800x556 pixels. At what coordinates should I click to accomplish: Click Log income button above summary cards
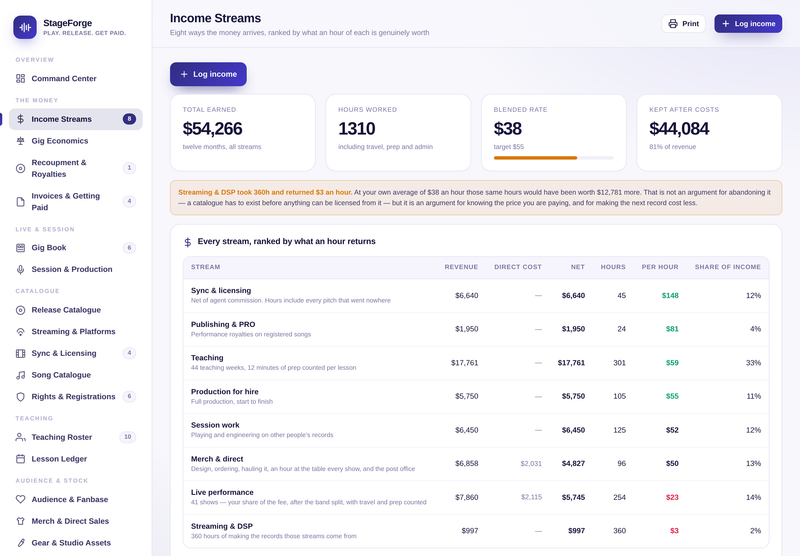click(208, 74)
